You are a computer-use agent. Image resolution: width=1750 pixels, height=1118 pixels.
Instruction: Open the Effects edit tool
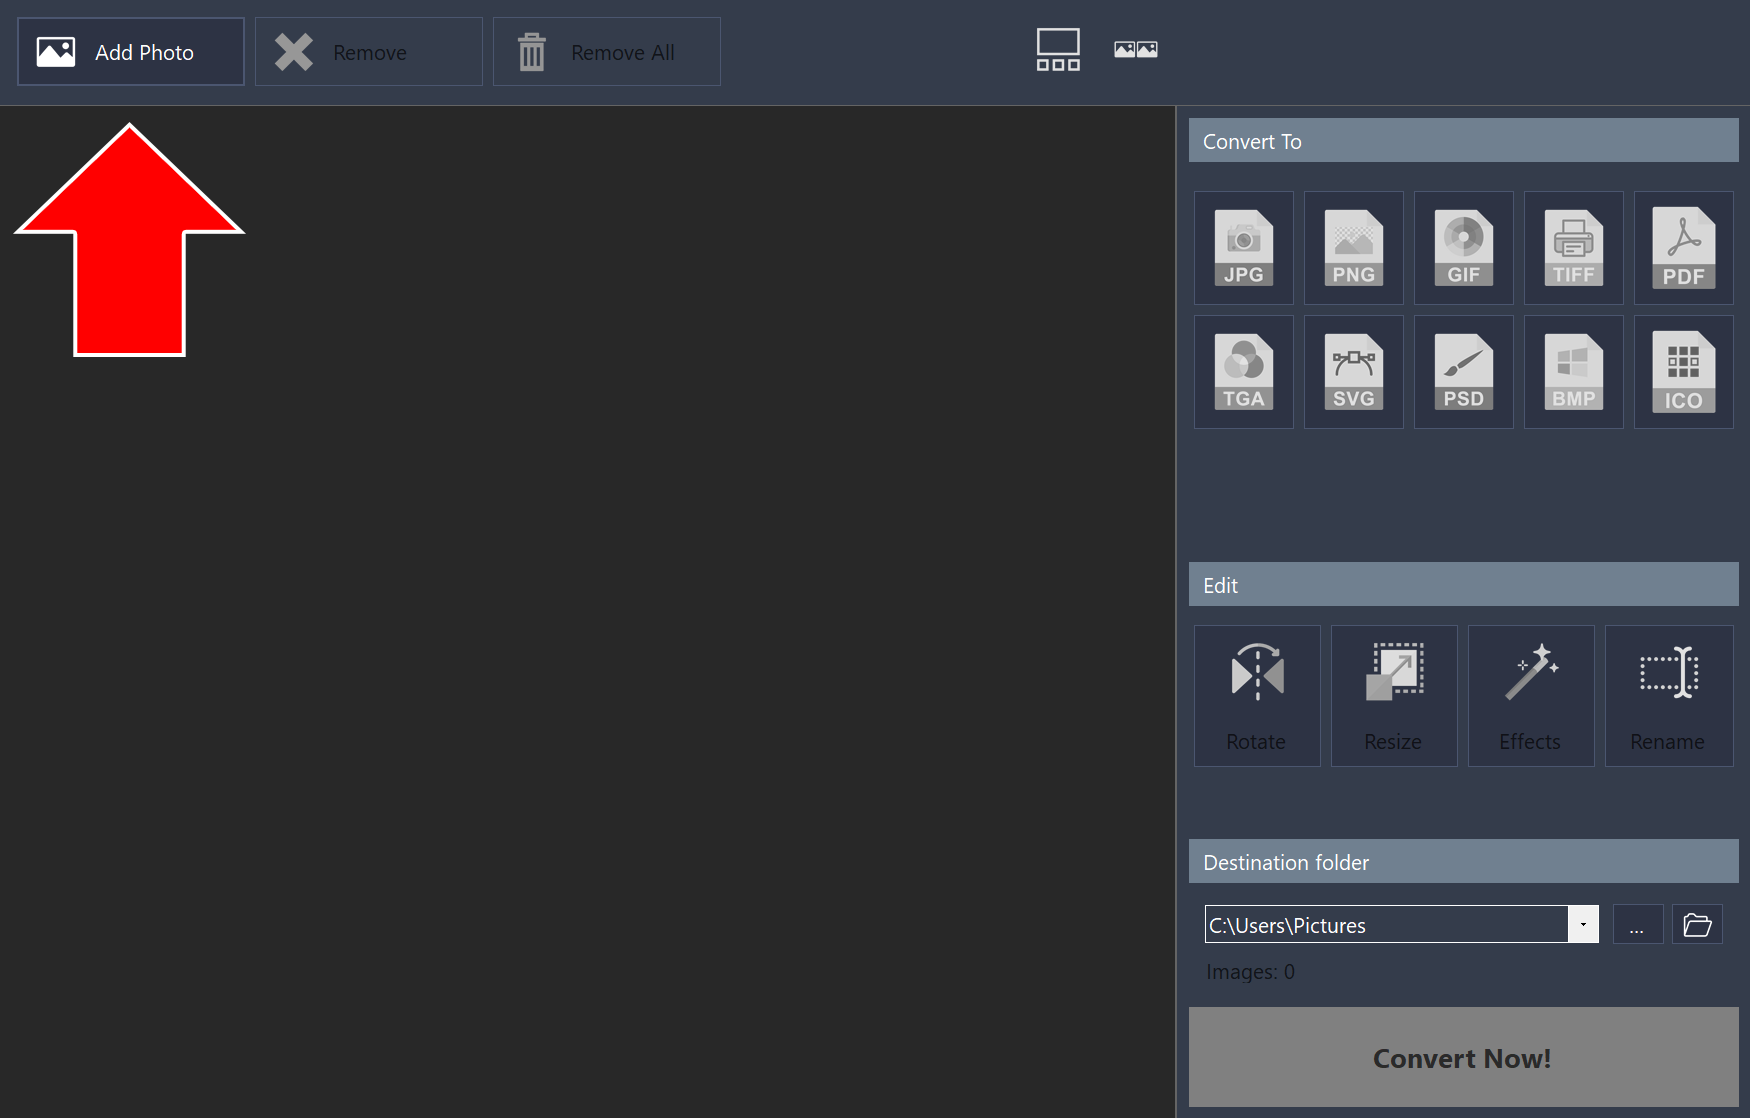pyautogui.click(x=1531, y=696)
